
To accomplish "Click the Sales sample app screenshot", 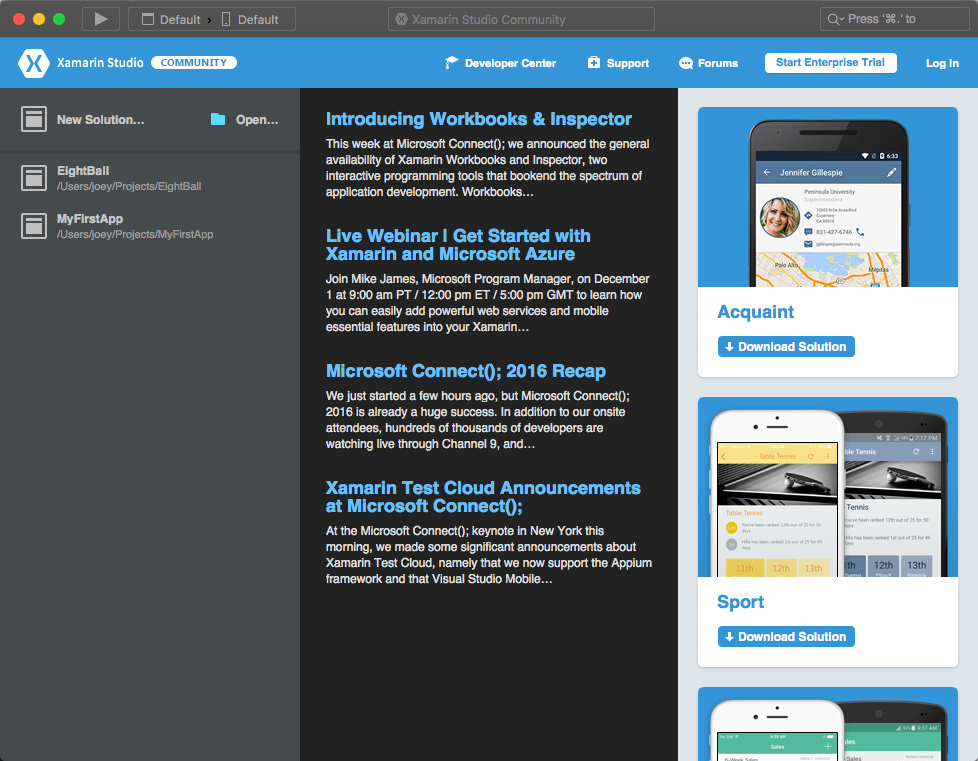I will click(828, 724).
